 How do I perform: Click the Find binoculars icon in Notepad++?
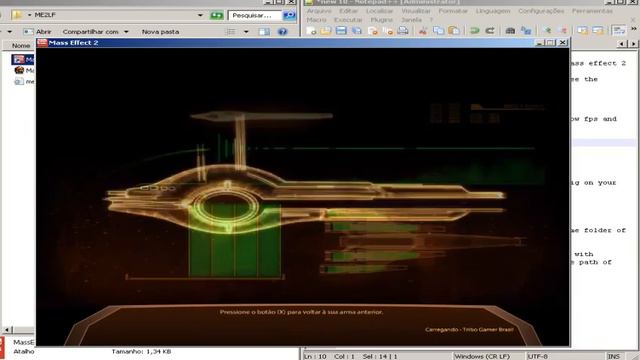click(510, 31)
